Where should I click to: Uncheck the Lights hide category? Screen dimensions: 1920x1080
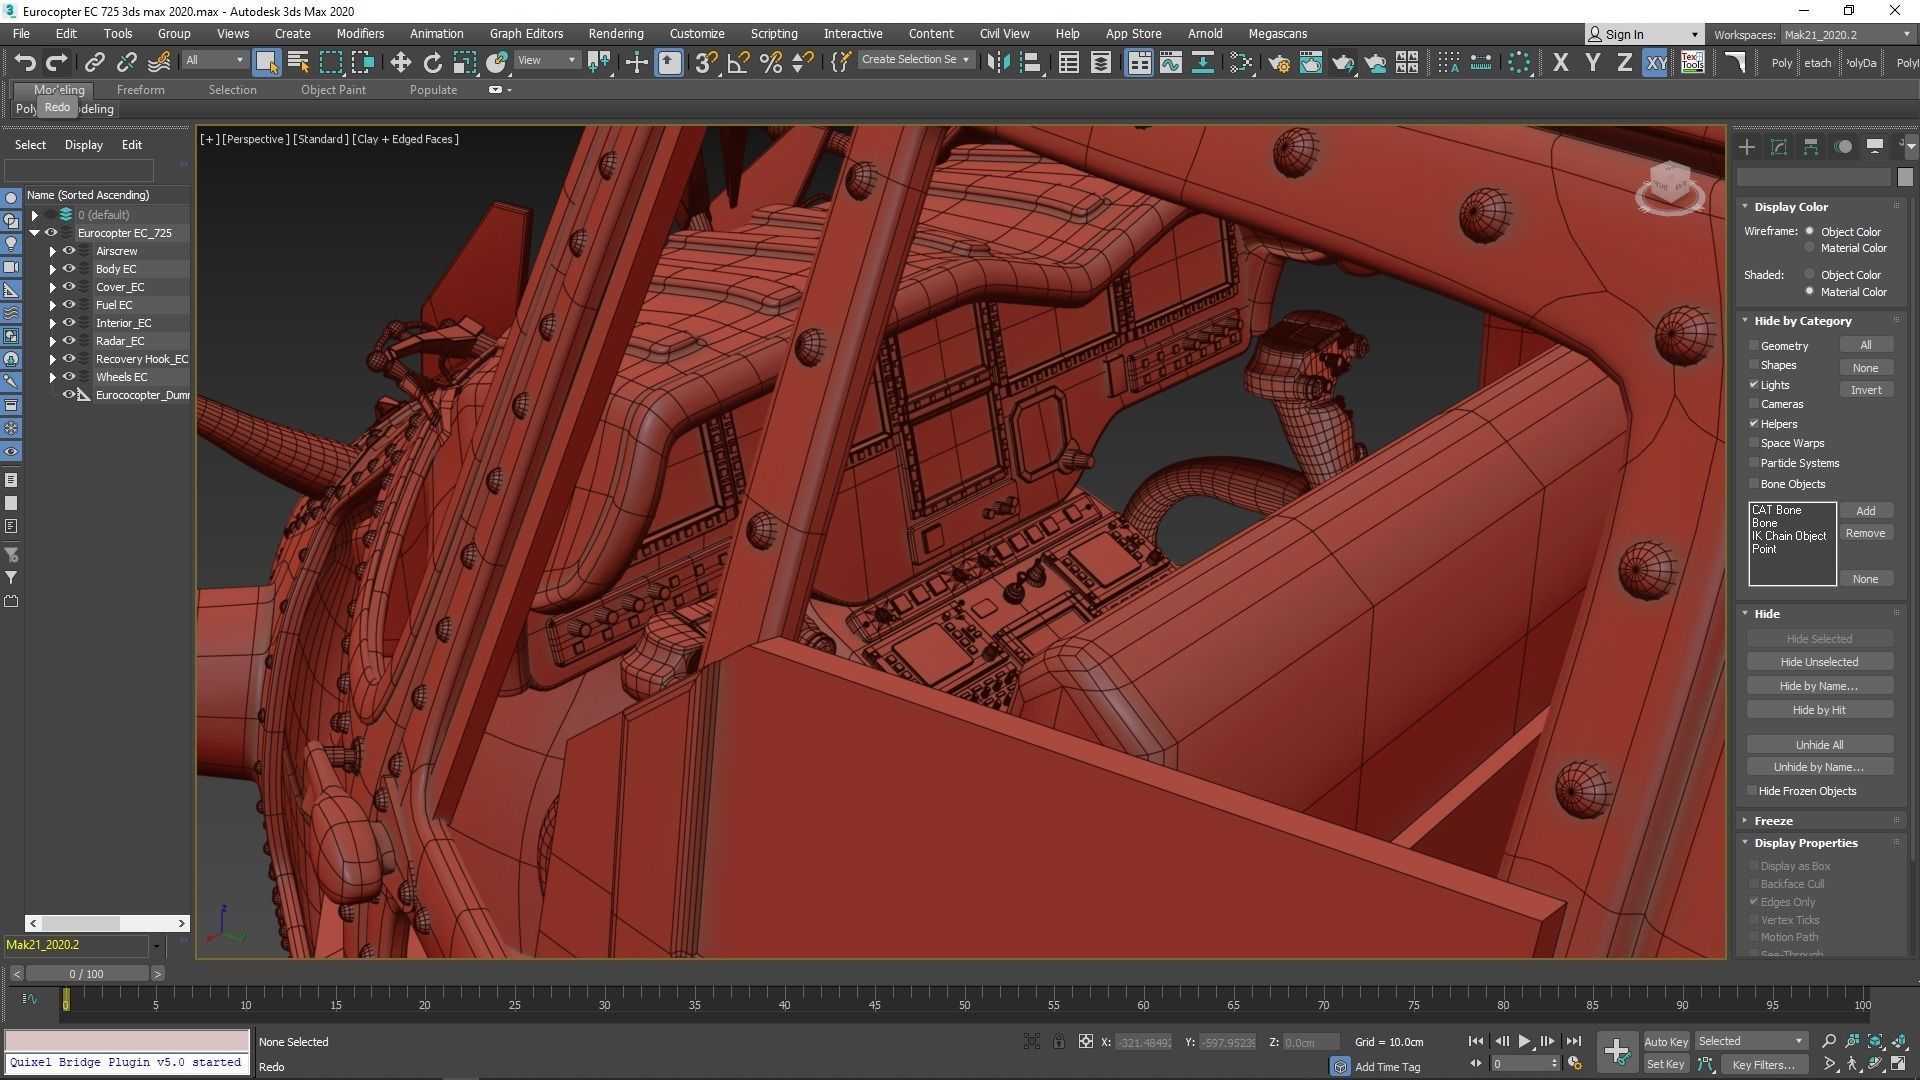tap(1754, 385)
